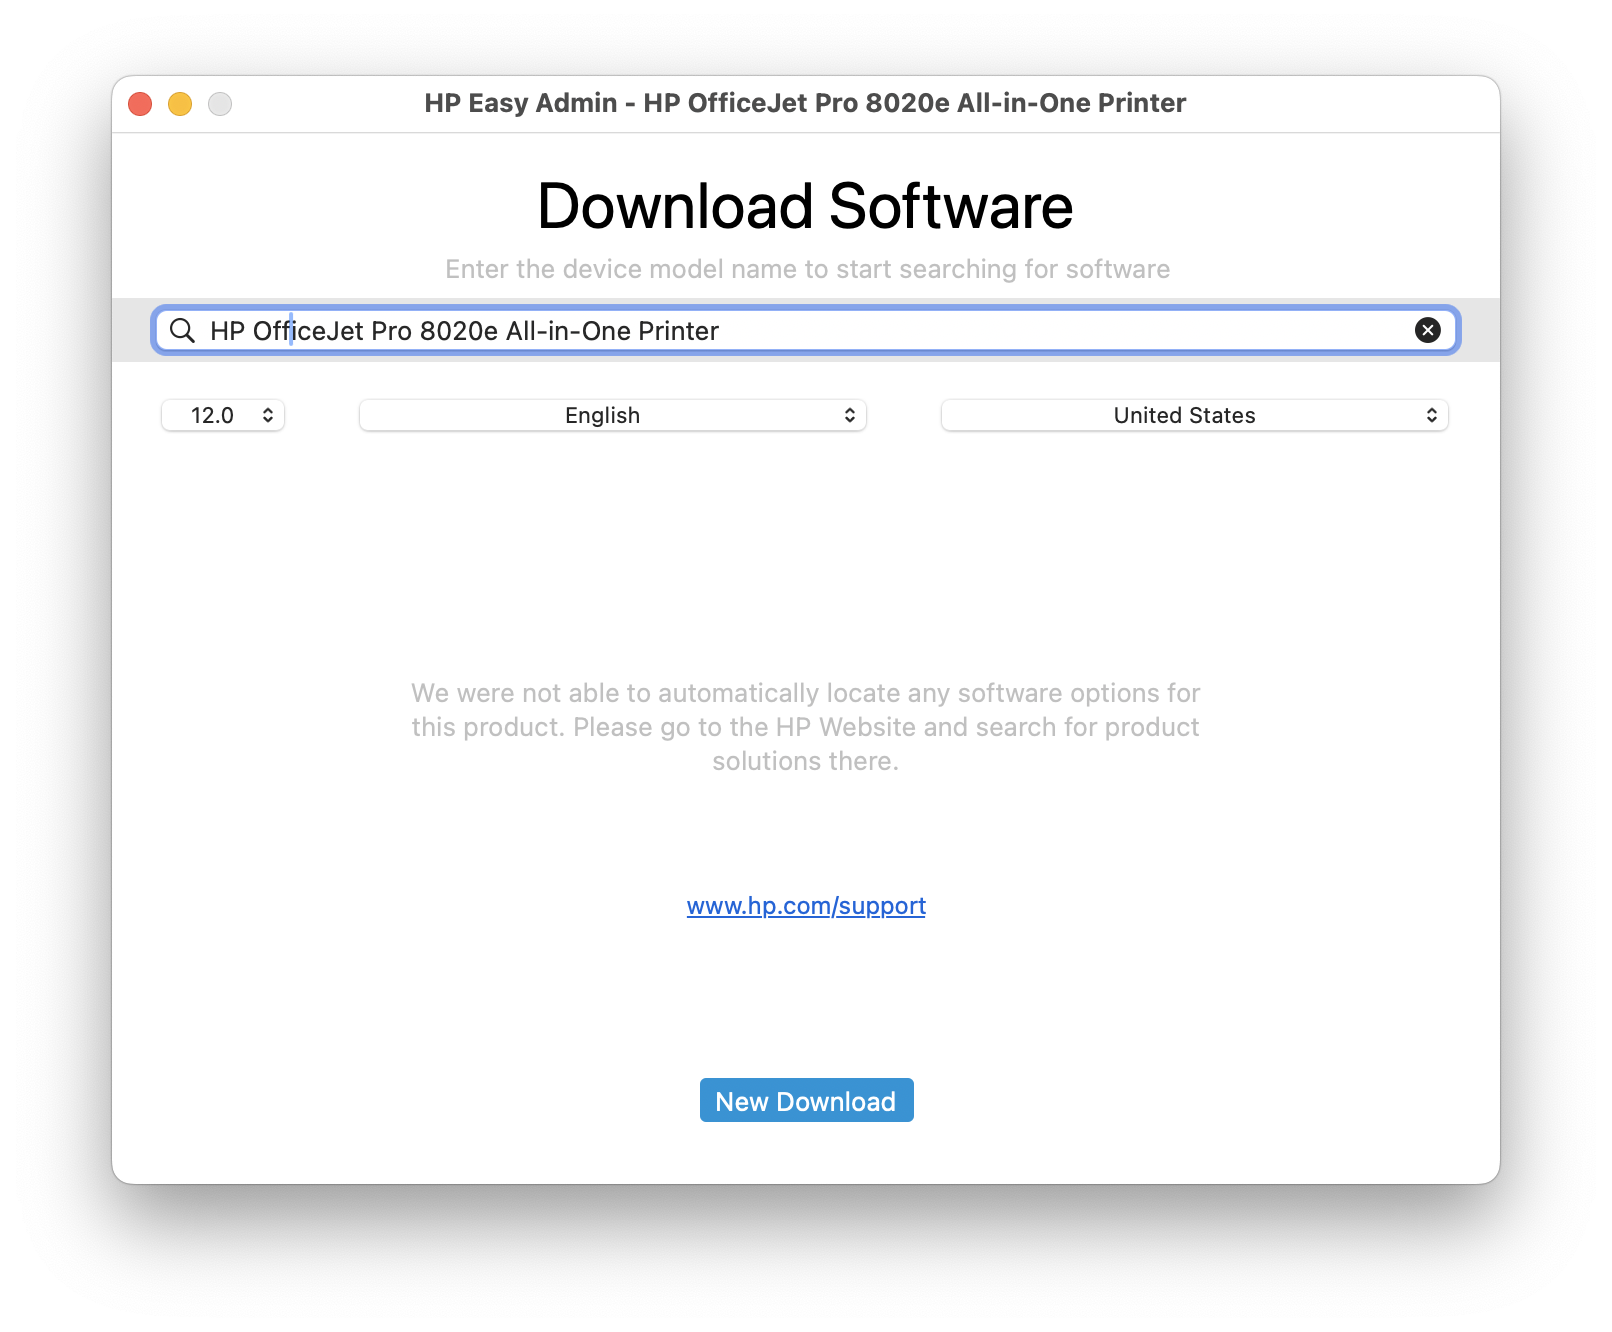Click the New Download button

point(806,1100)
